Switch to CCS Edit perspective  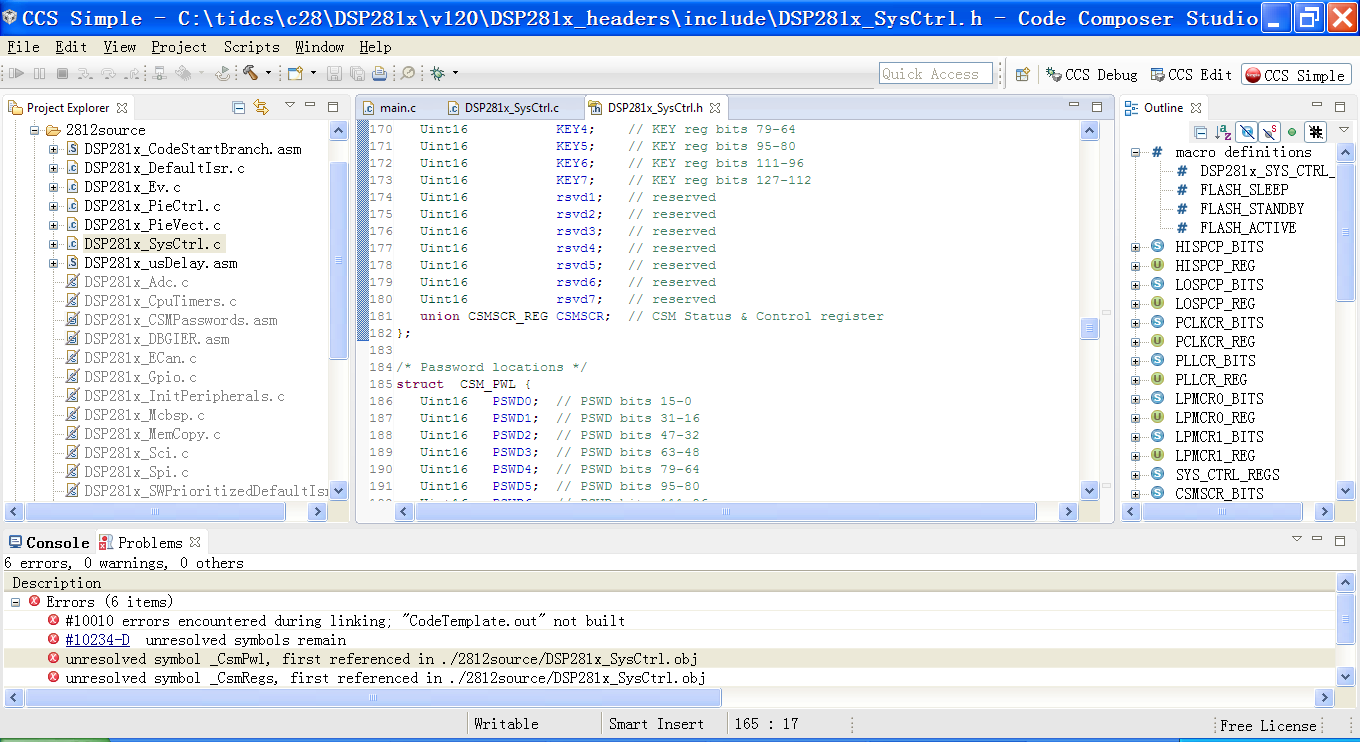pyautogui.click(x=1192, y=75)
